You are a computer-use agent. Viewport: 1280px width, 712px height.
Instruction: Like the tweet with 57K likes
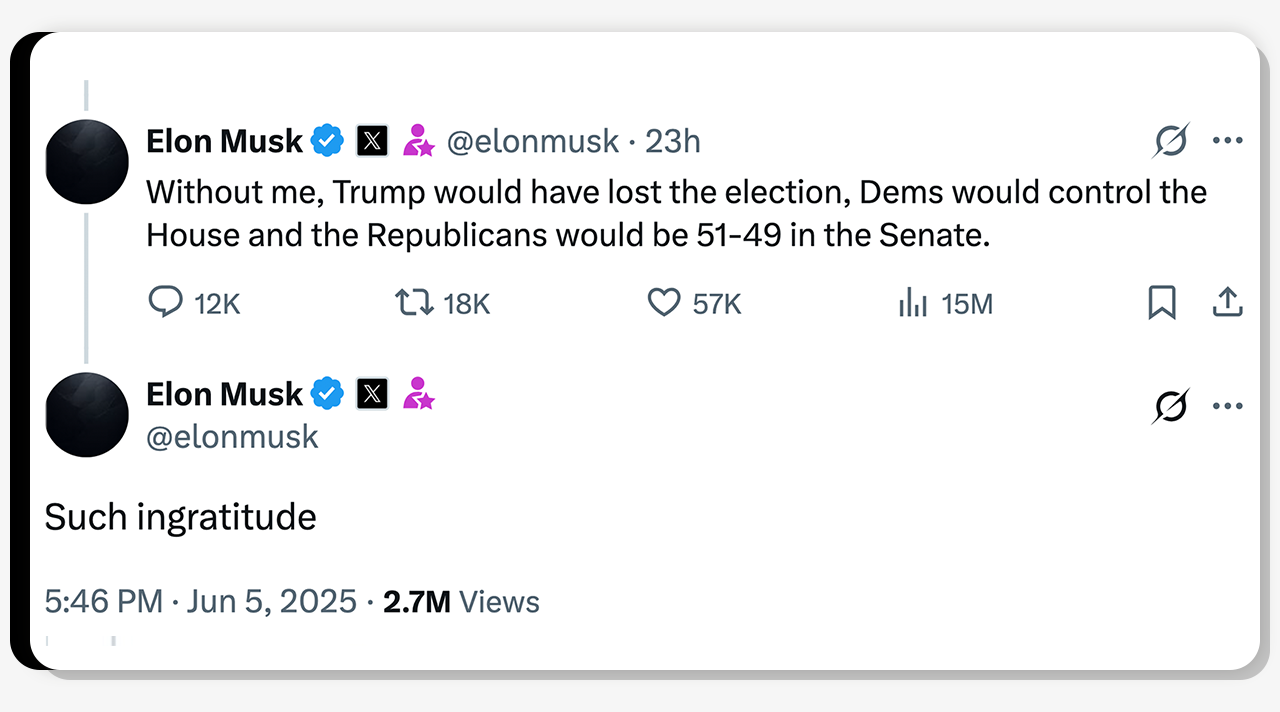(x=664, y=302)
